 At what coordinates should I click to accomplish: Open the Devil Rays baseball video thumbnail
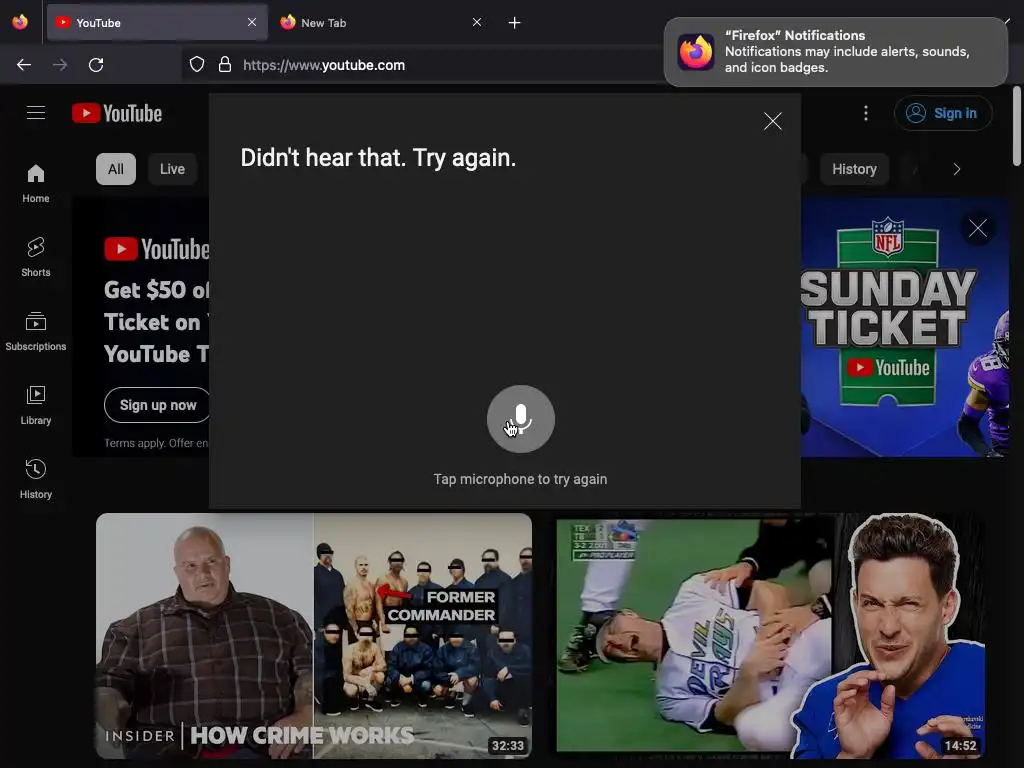click(x=771, y=636)
